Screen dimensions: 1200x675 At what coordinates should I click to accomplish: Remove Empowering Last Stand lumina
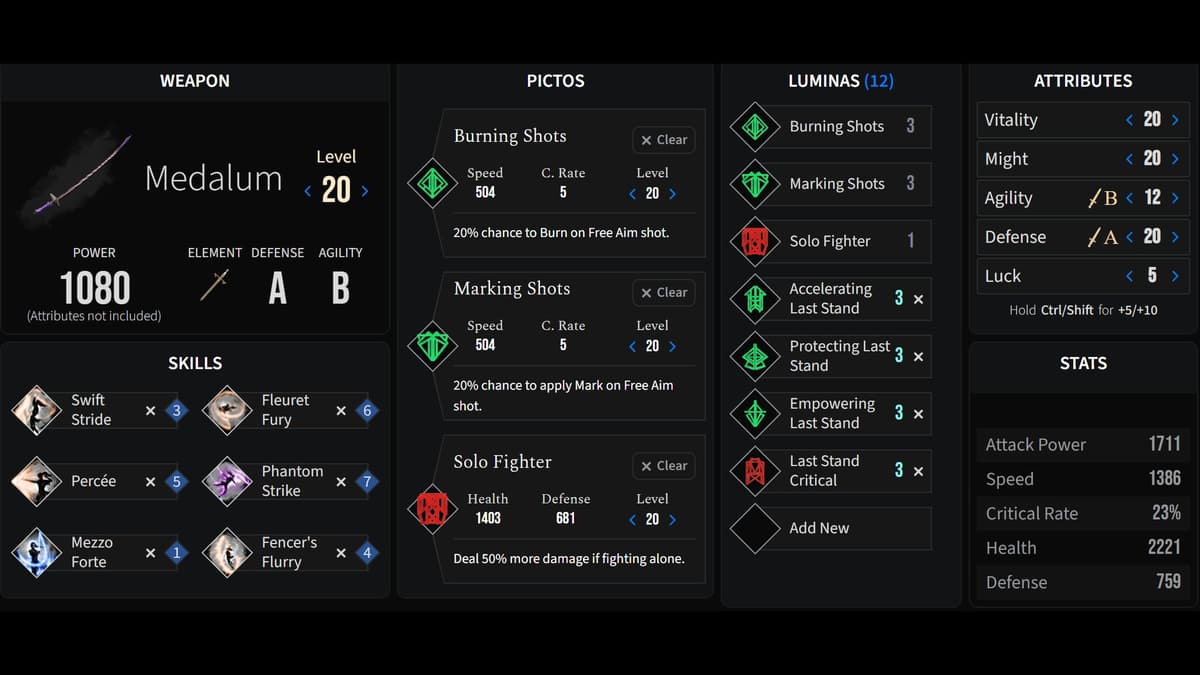click(x=918, y=414)
